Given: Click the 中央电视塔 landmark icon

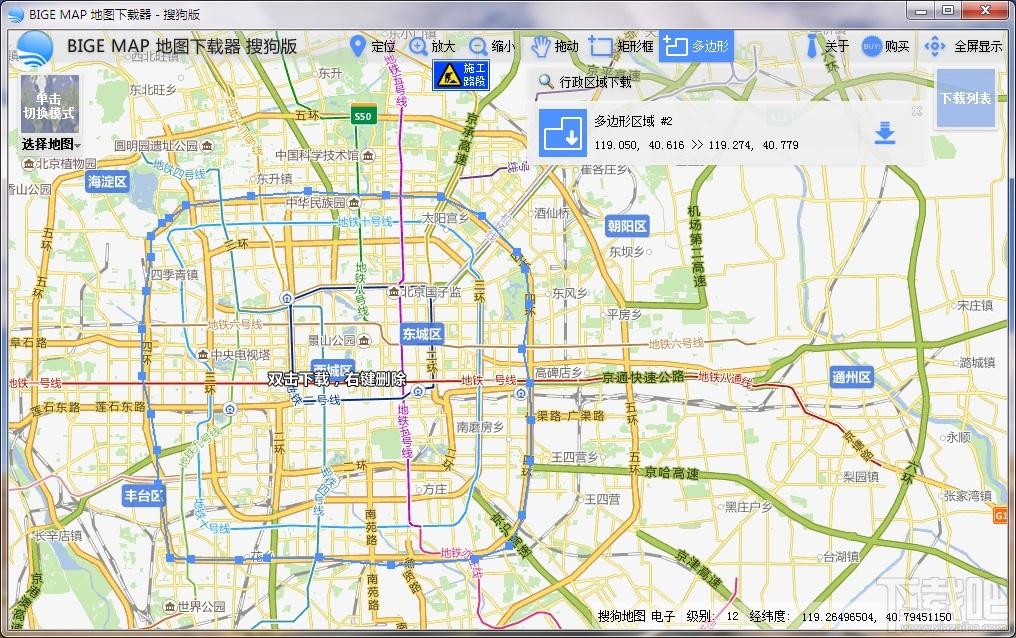Looking at the screenshot, I should point(203,355).
